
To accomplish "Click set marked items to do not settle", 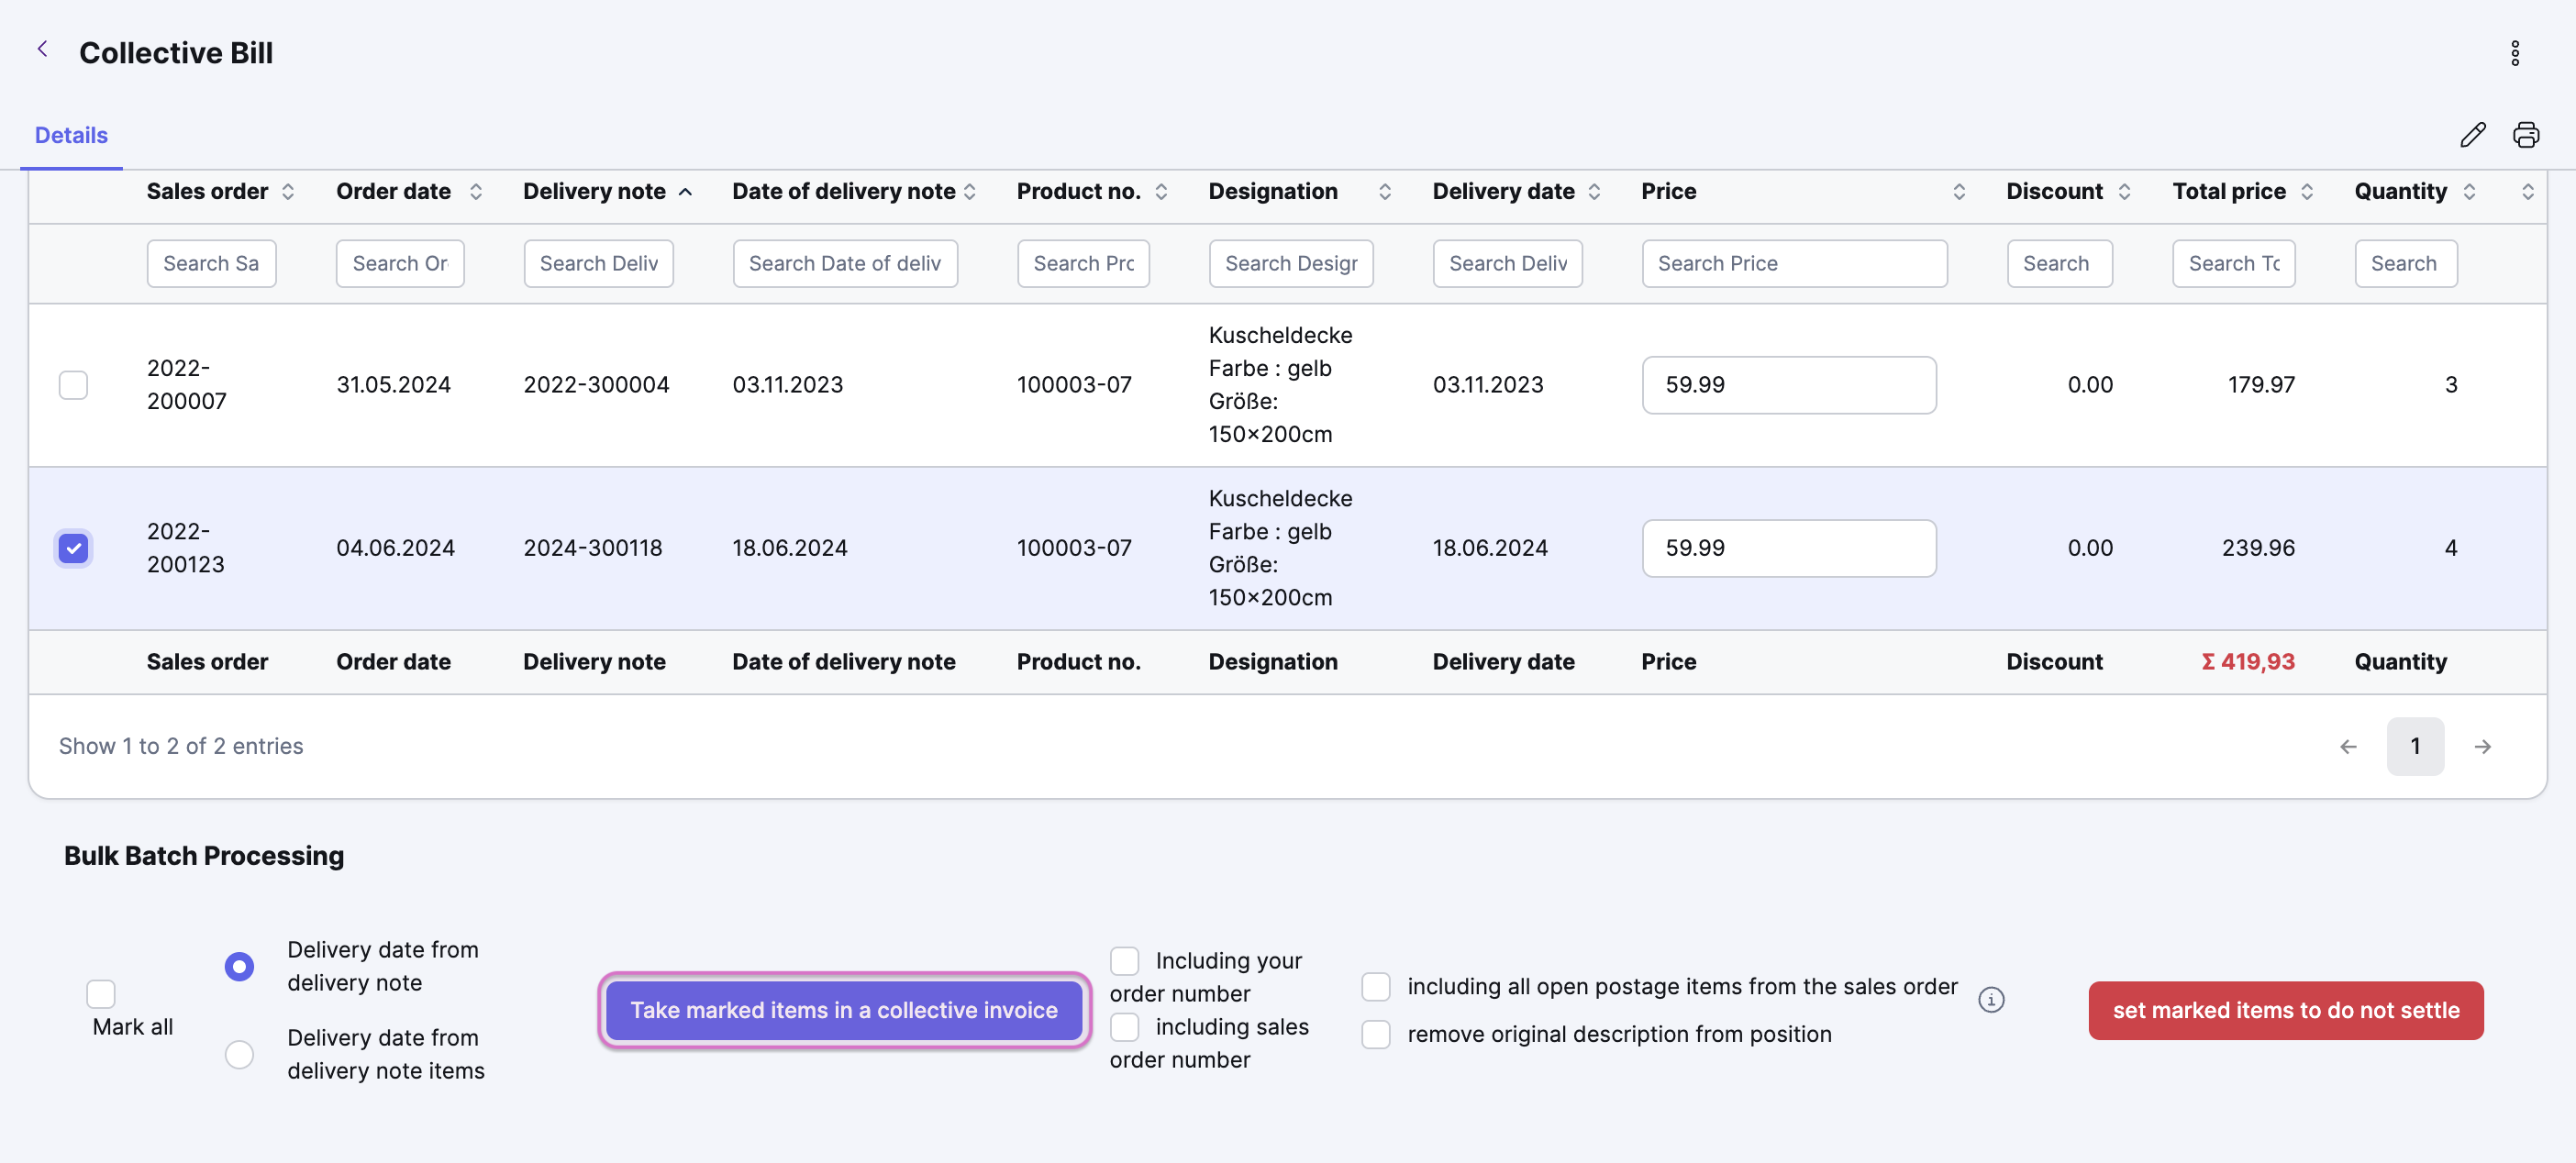I will (x=2285, y=1010).
